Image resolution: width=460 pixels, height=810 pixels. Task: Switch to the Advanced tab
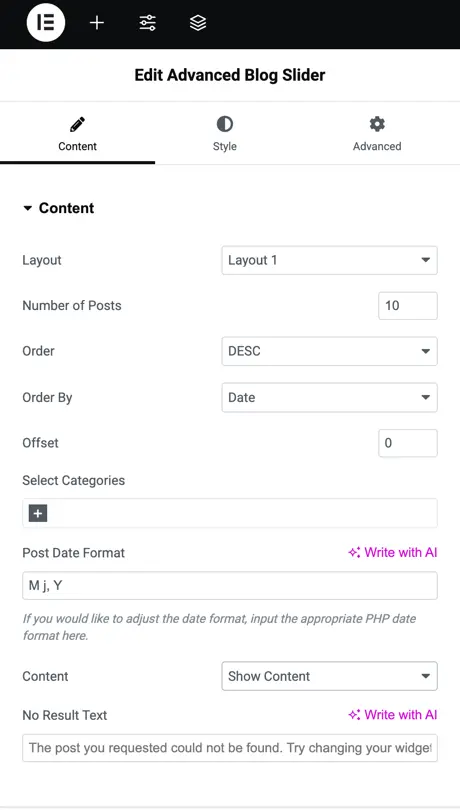377,133
